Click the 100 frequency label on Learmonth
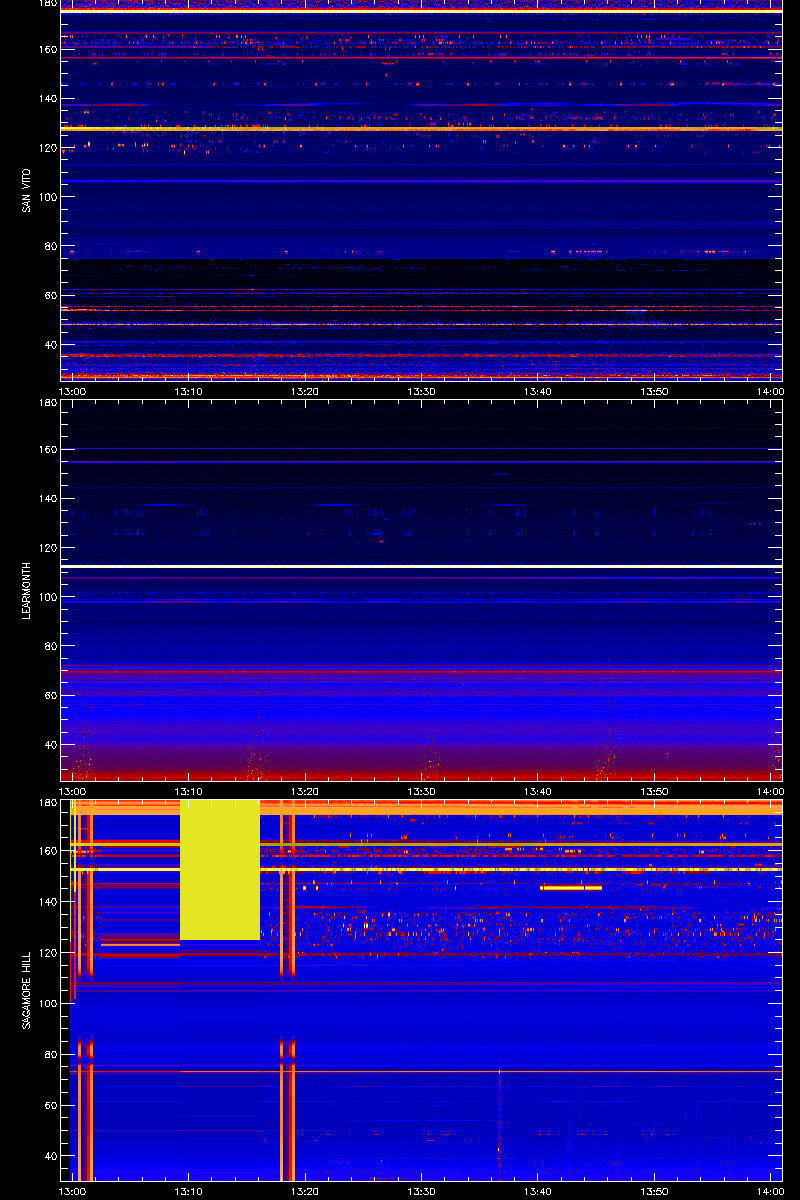Screen dimensions: 800x1200 [x=47, y=597]
